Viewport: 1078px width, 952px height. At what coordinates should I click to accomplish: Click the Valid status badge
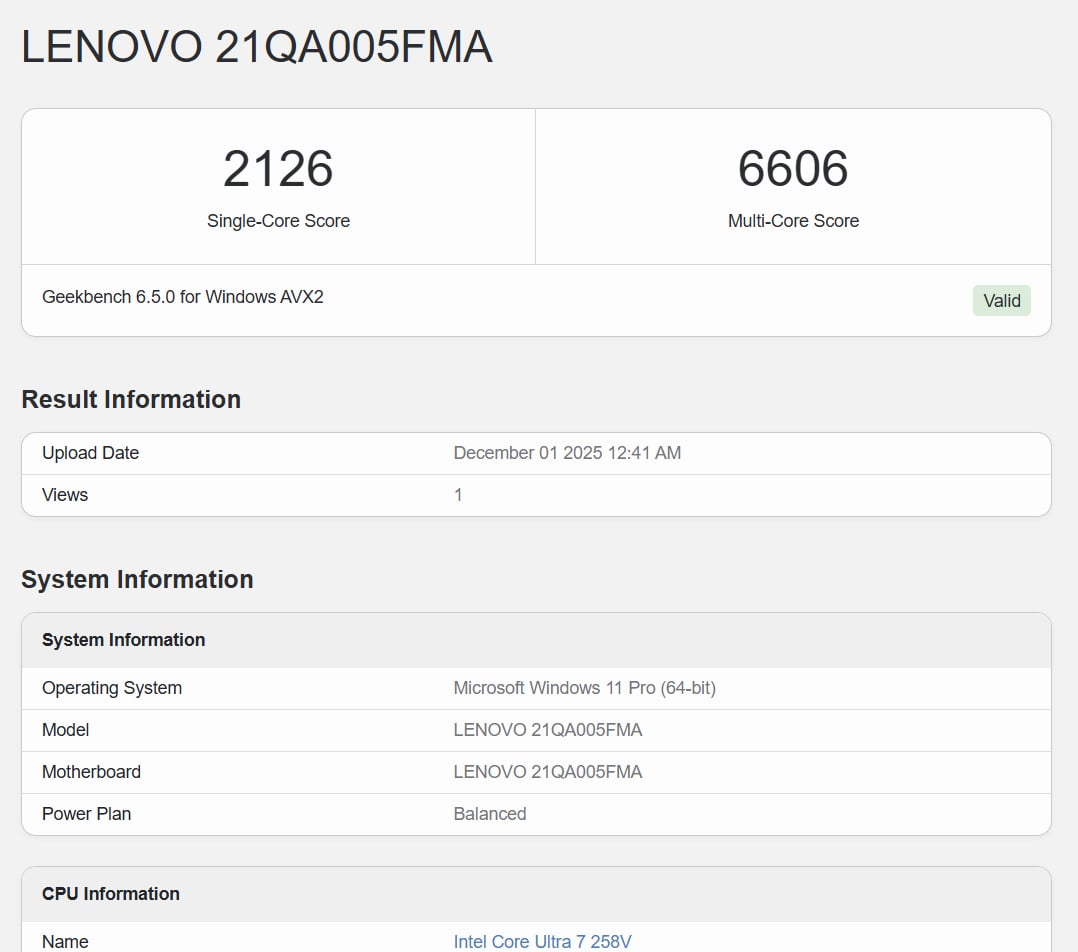1001,300
